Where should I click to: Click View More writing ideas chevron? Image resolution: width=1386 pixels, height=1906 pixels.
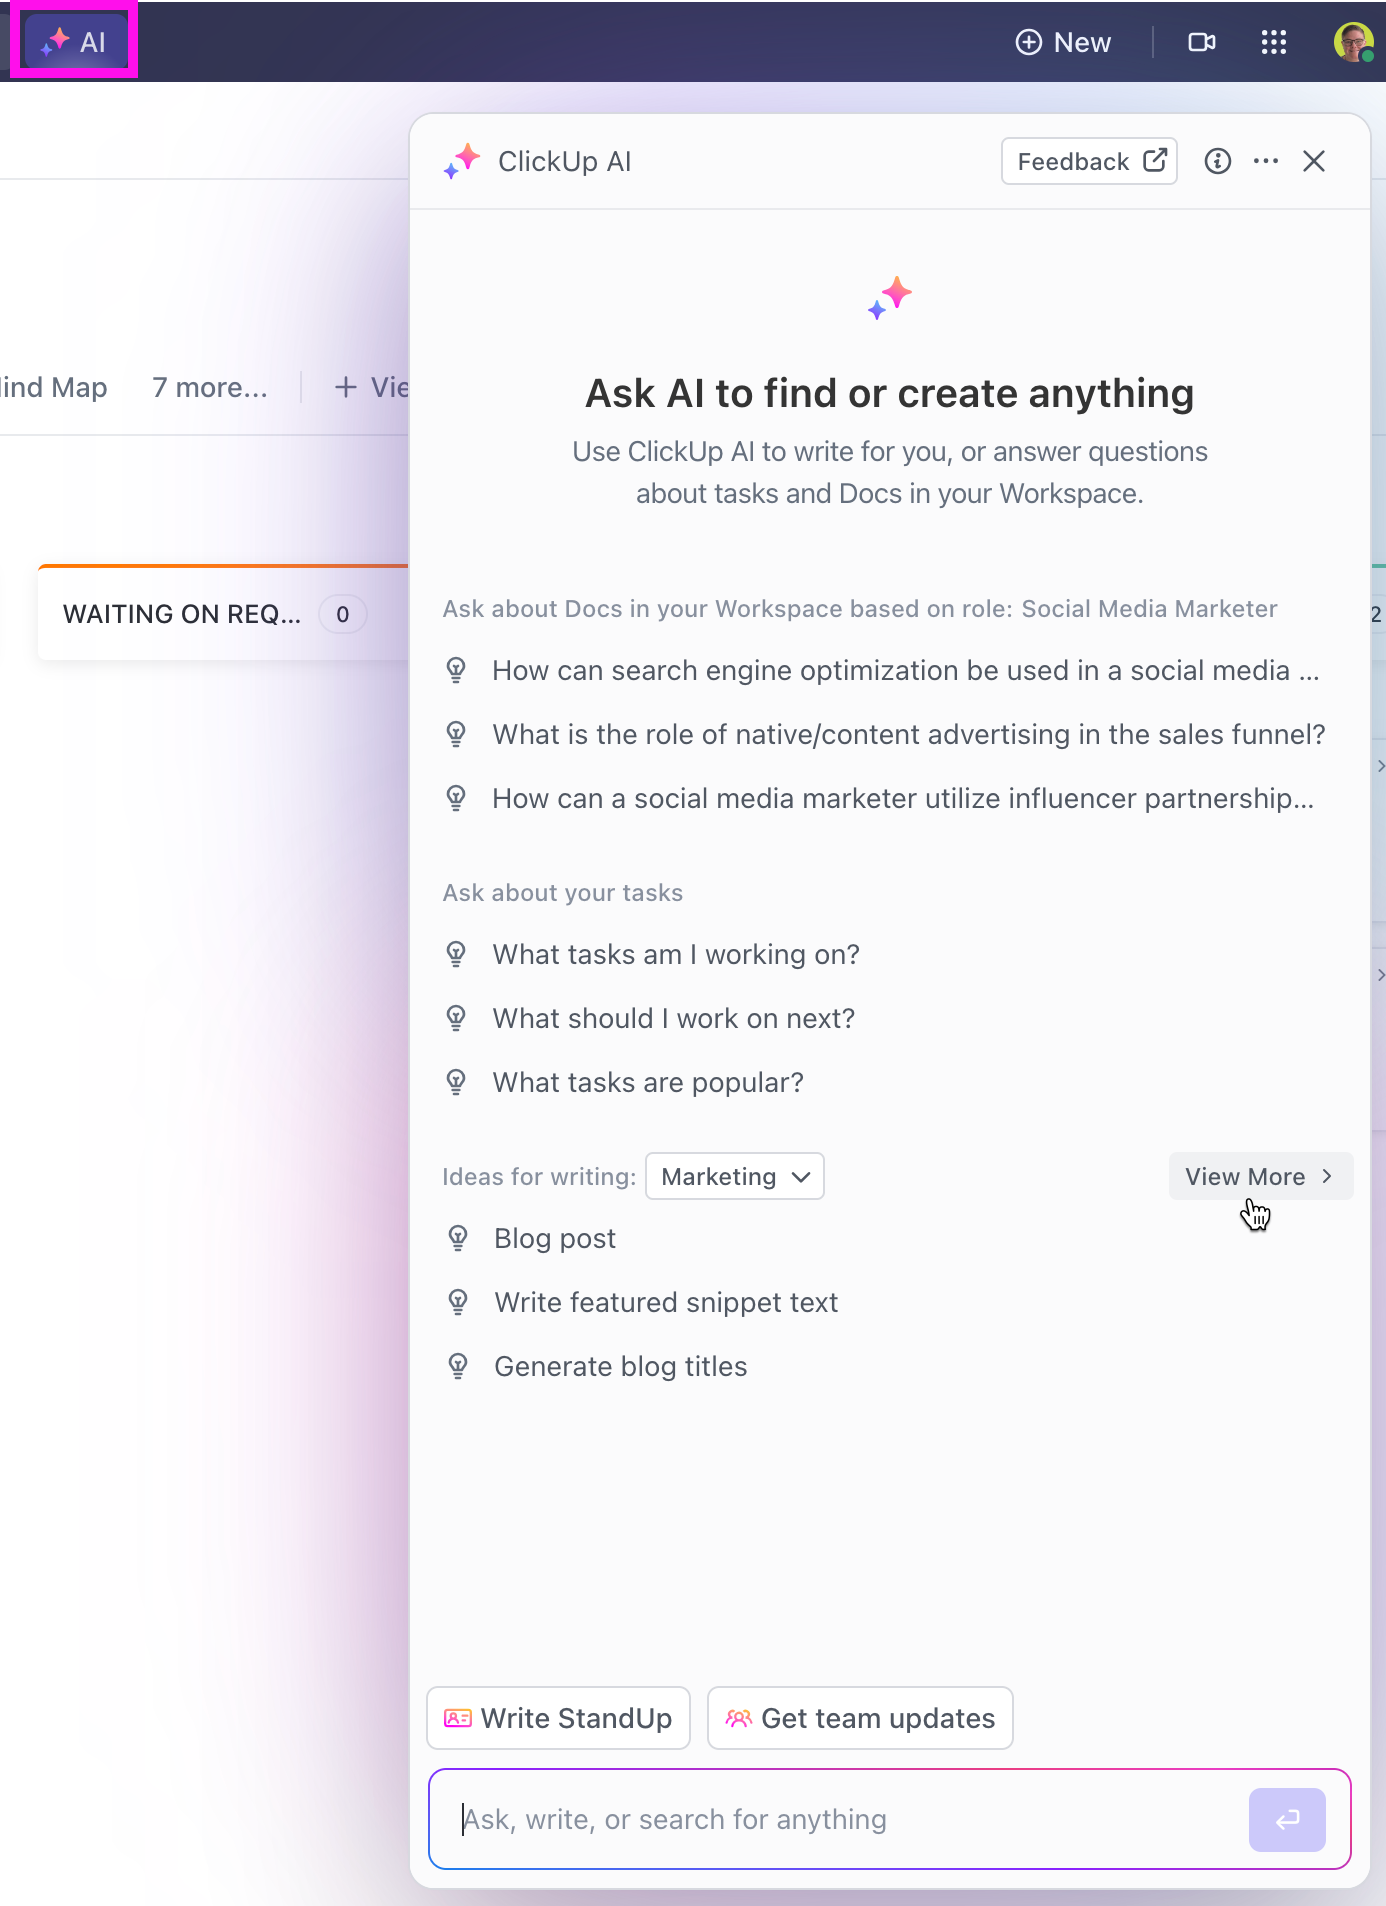pos(1259,1176)
